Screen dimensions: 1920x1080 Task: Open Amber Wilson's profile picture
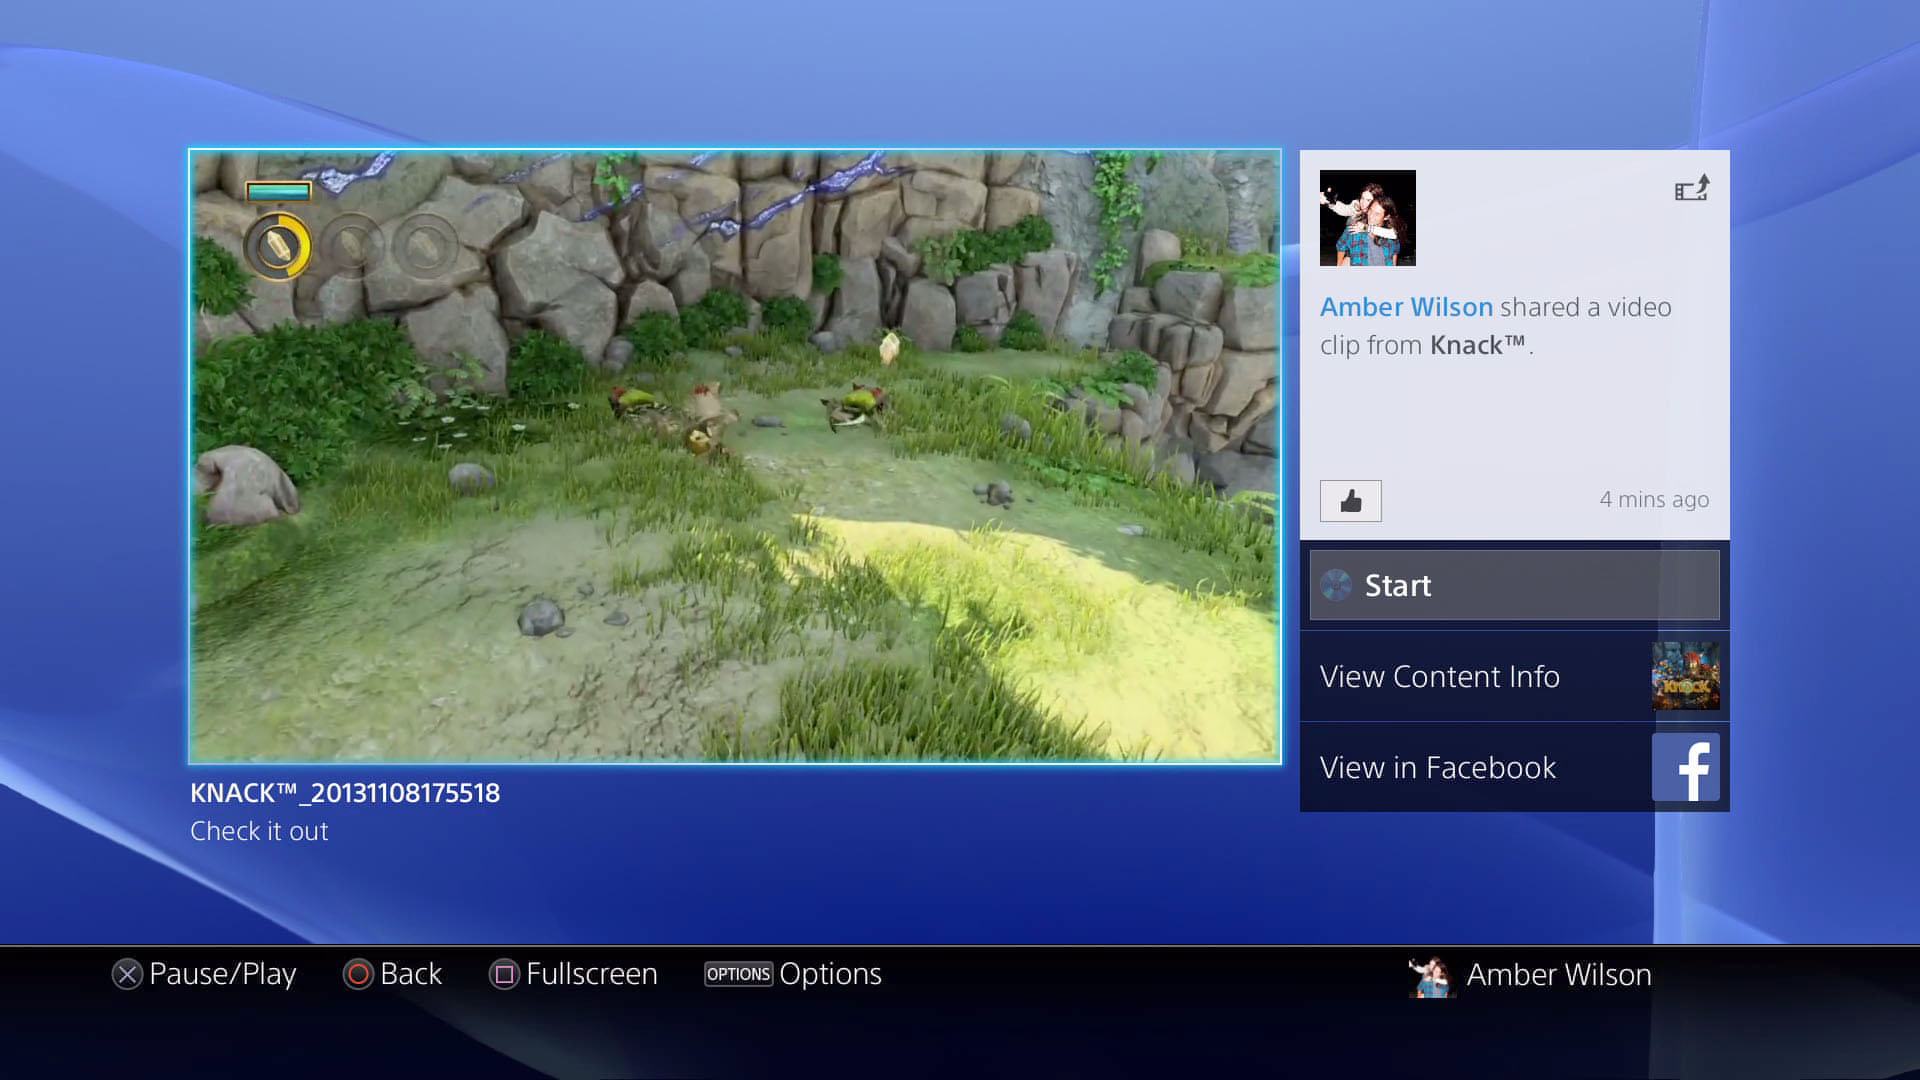point(1368,218)
